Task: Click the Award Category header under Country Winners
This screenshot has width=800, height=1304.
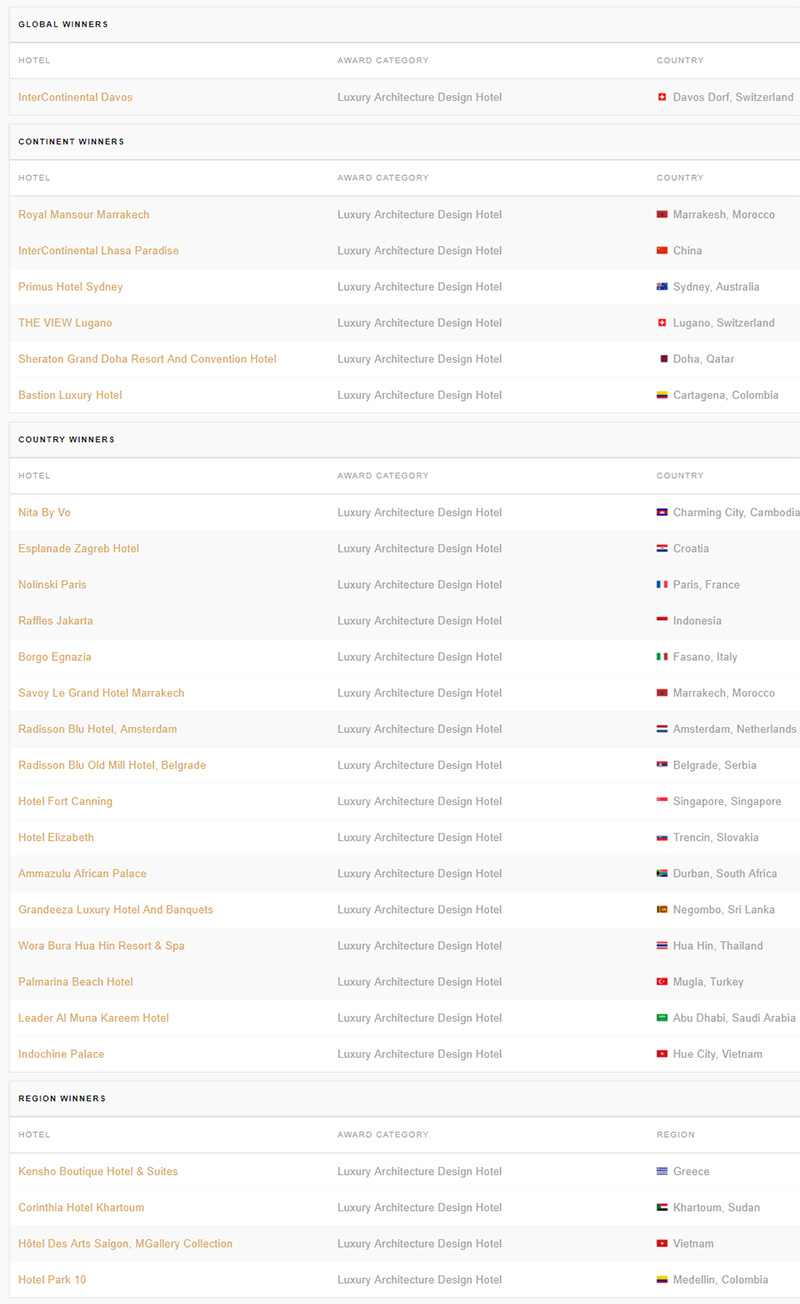Action: 383,476
